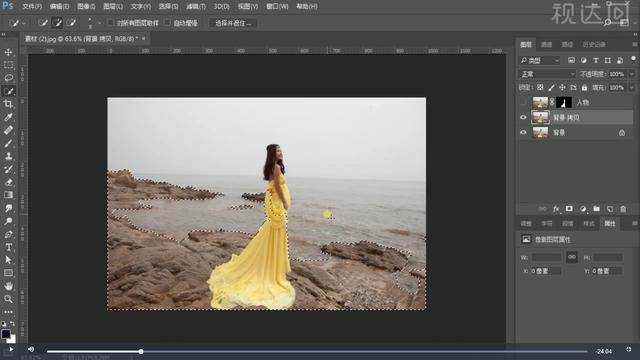Select the Path Selection tool
Viewport: 640px width, 360px height.
point(8,260)
